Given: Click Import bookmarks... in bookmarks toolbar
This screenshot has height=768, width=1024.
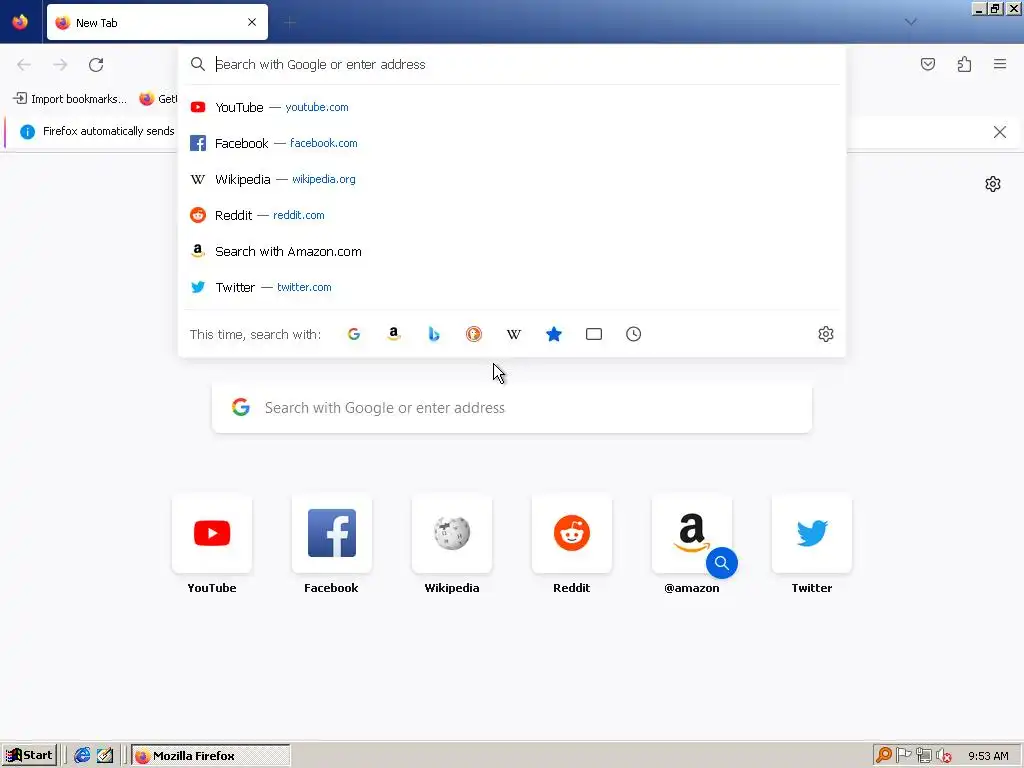Looking at the screenshot, I should point(70,99).
